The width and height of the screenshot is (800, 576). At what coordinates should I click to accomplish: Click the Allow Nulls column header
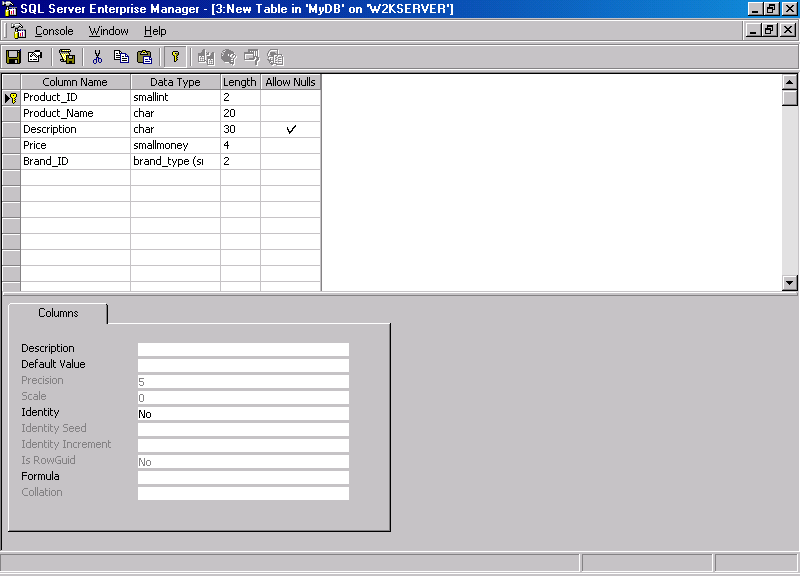click(x=291, y=82)
